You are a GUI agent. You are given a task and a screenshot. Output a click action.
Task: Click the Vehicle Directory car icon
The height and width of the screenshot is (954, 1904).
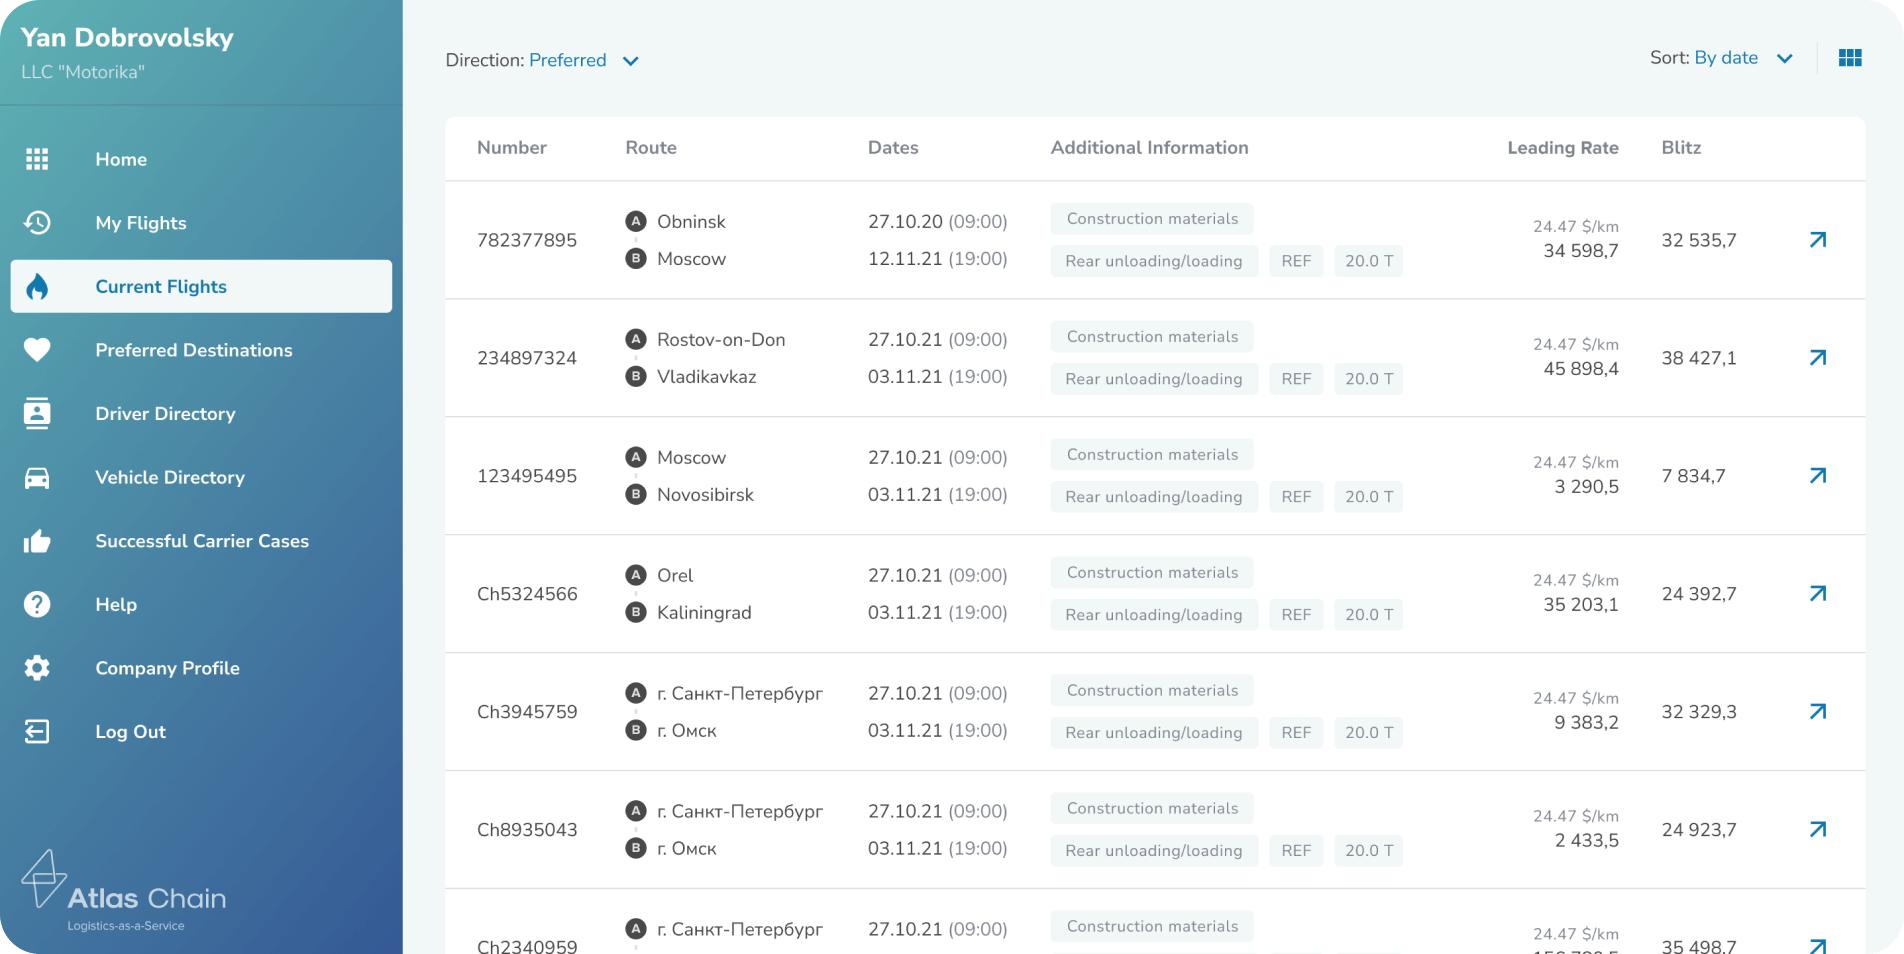[37, 478]
